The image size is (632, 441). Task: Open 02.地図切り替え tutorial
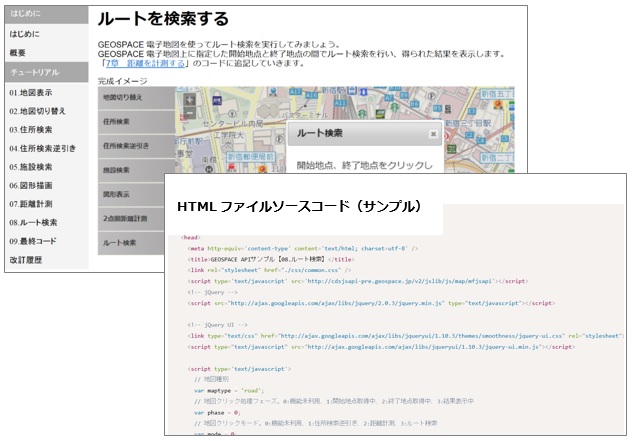(37, 111)
